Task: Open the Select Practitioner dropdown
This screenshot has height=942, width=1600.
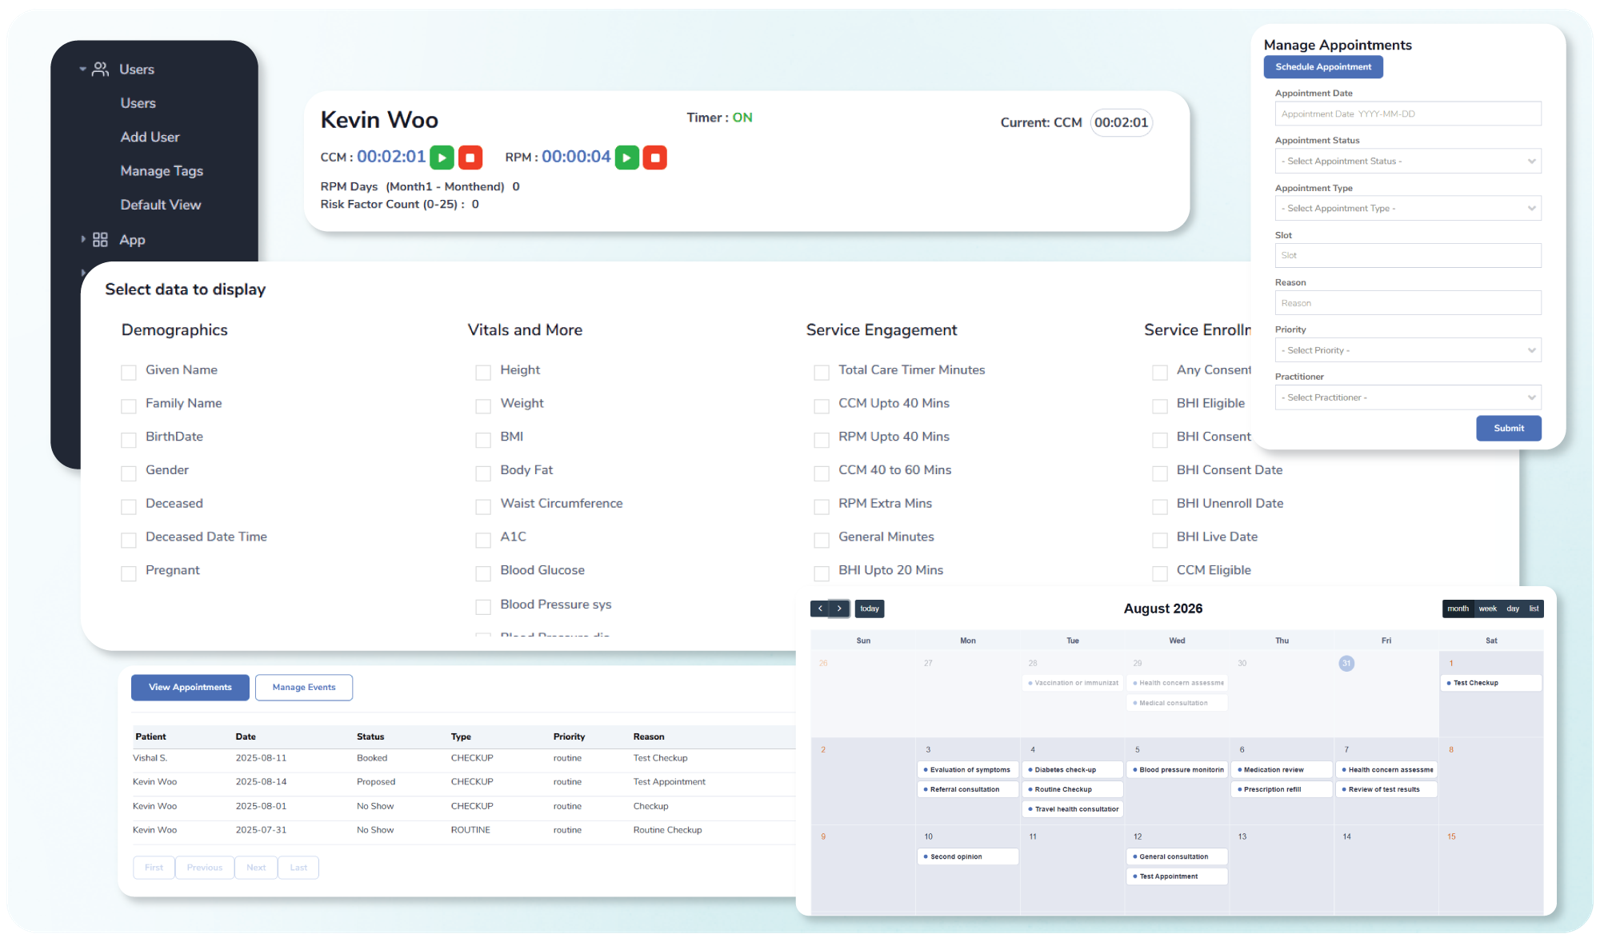Action: 1408,397
